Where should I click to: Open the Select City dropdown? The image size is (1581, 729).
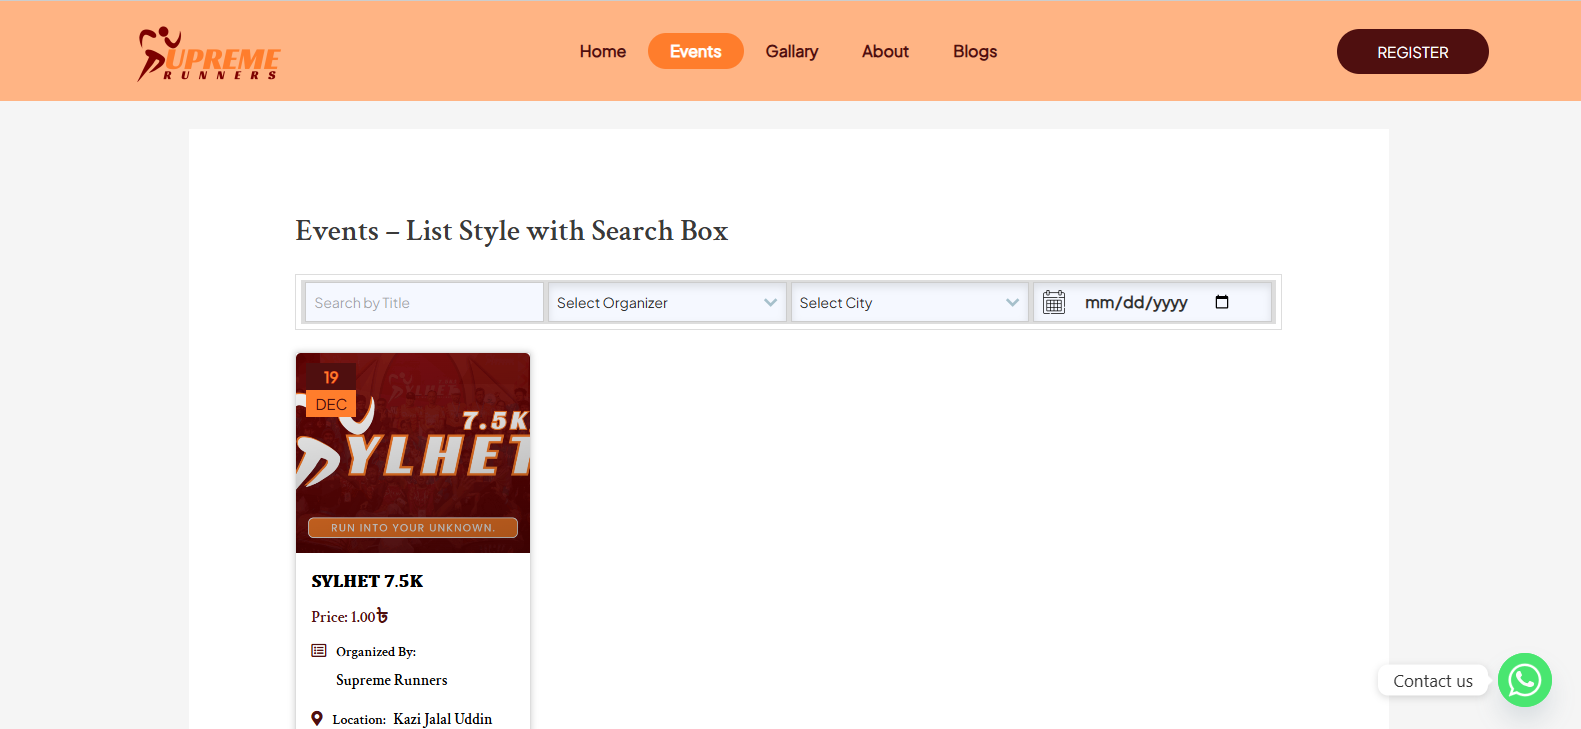point(909,302)
